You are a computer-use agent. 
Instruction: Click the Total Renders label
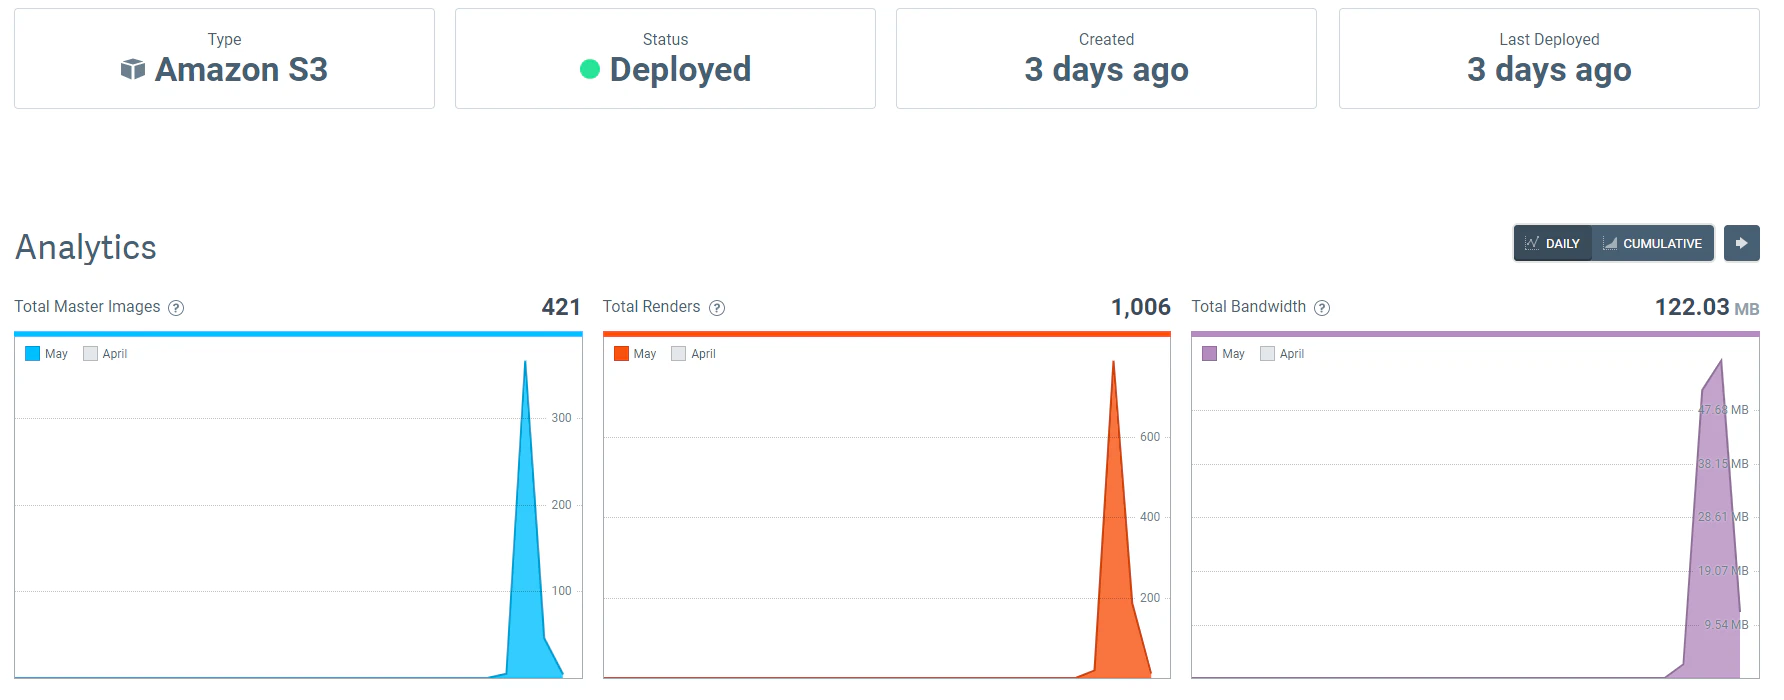point(651,307)
